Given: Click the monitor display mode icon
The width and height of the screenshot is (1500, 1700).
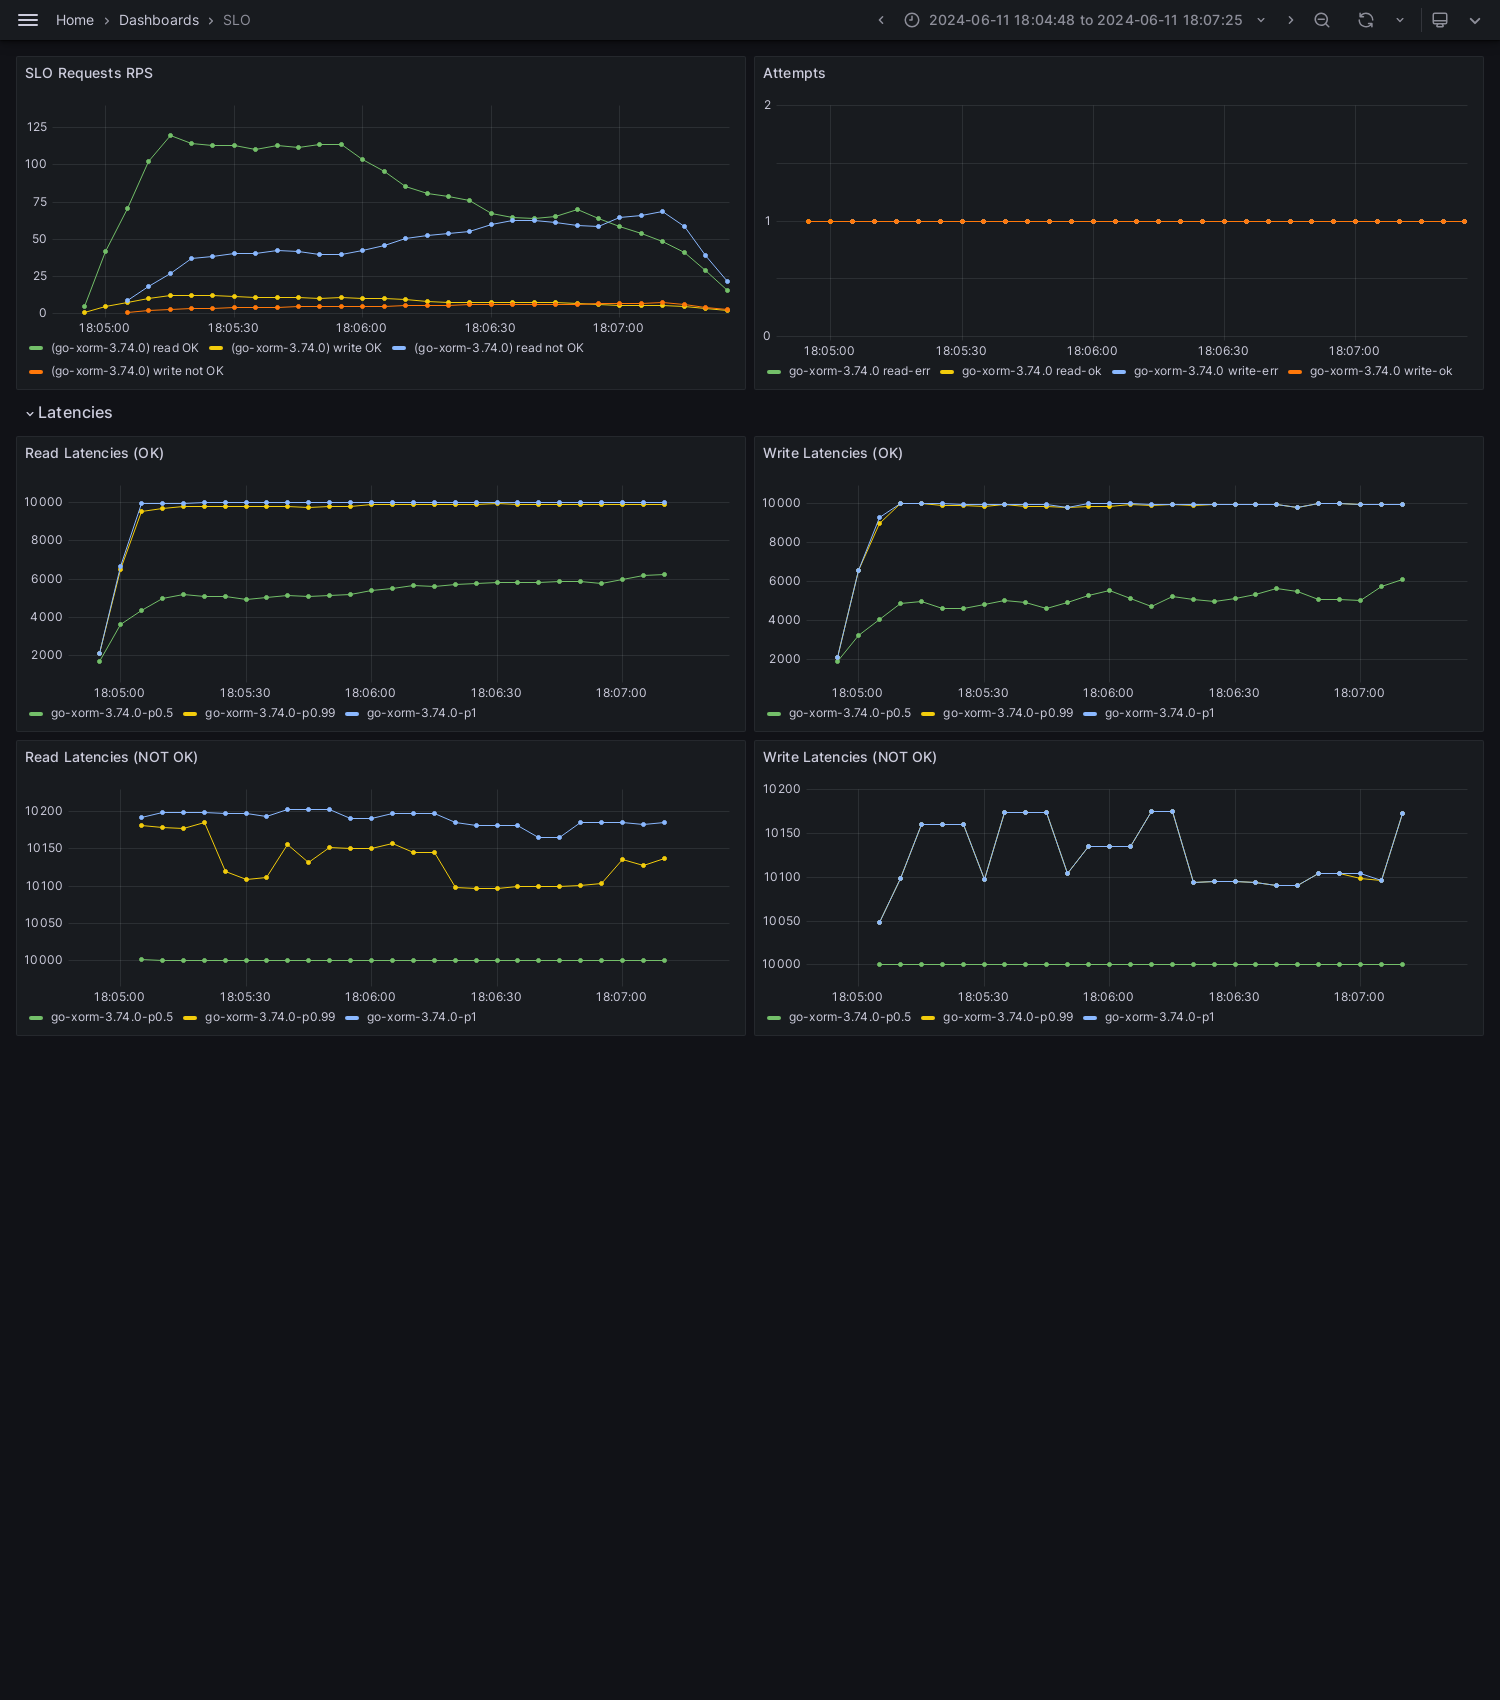Looking at the screenshot, I should [1440, 20].
